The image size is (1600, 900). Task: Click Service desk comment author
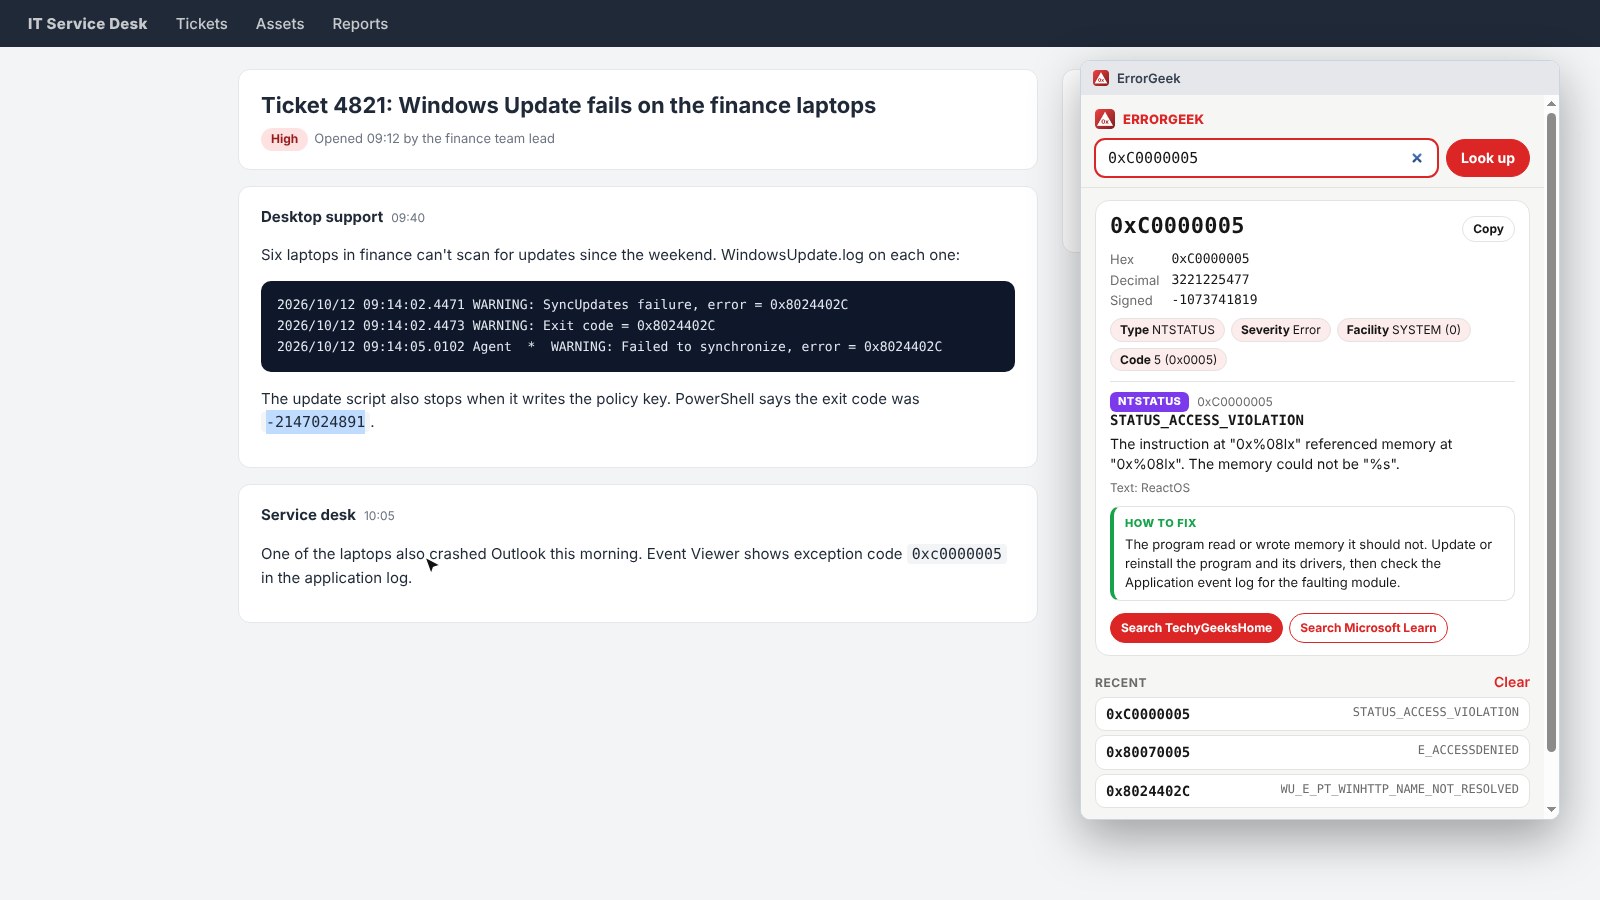coord(308,515)
